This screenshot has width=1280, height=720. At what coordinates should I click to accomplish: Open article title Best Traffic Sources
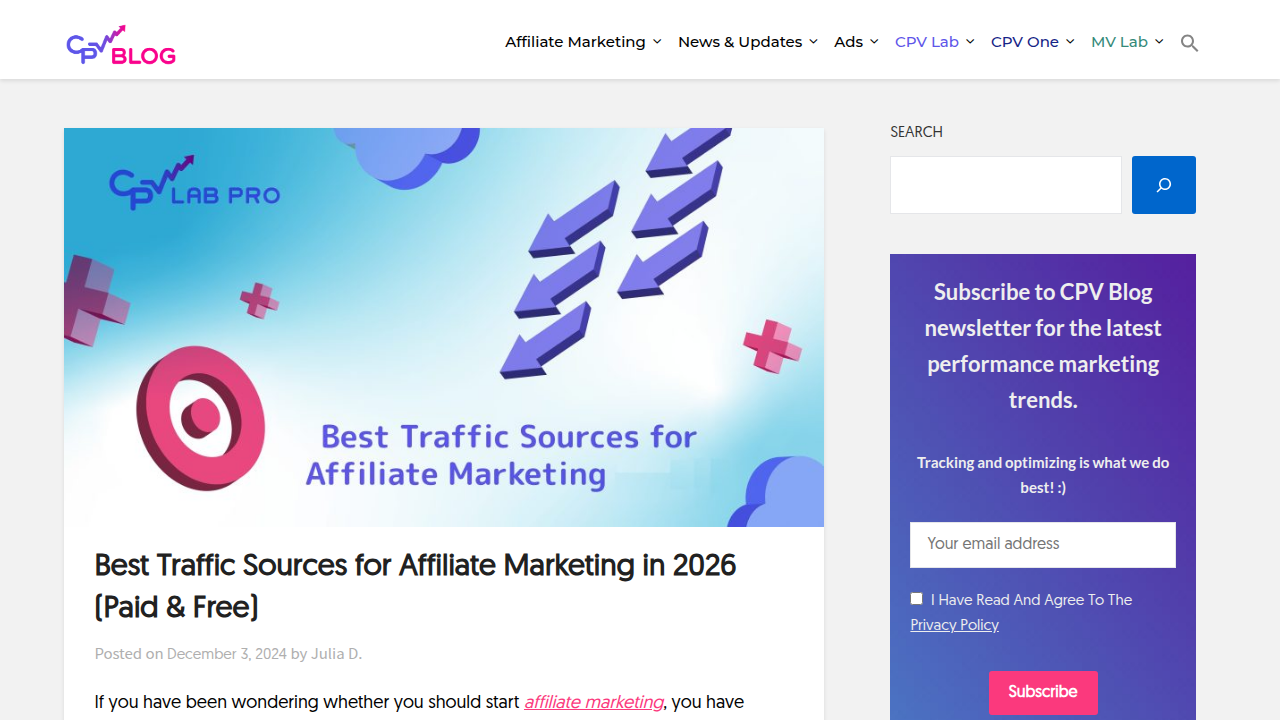(415, 586)
